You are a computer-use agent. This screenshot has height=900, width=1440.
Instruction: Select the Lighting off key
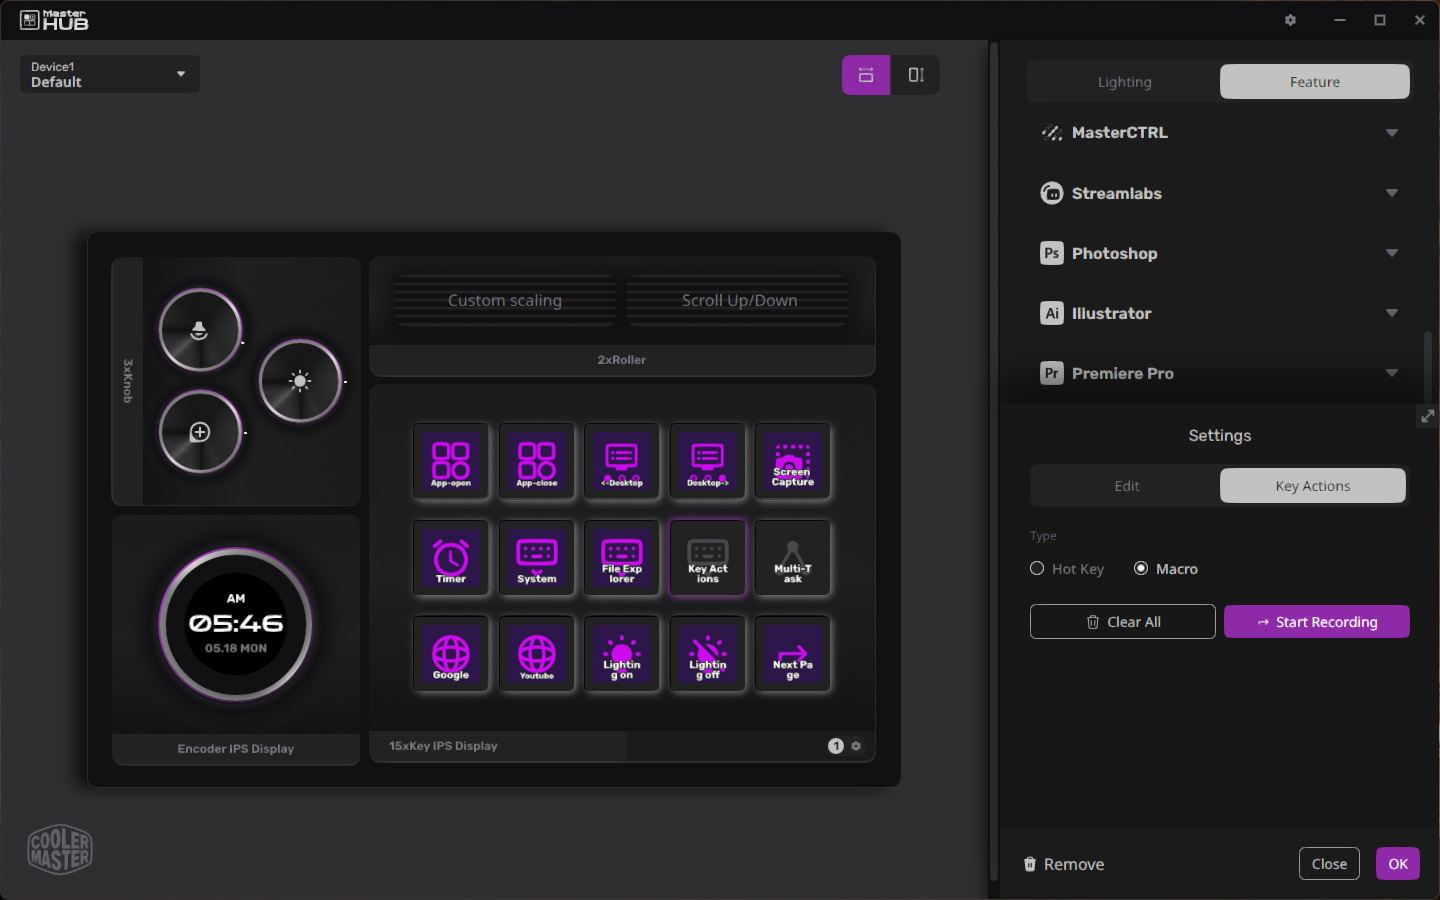point(708,654)
